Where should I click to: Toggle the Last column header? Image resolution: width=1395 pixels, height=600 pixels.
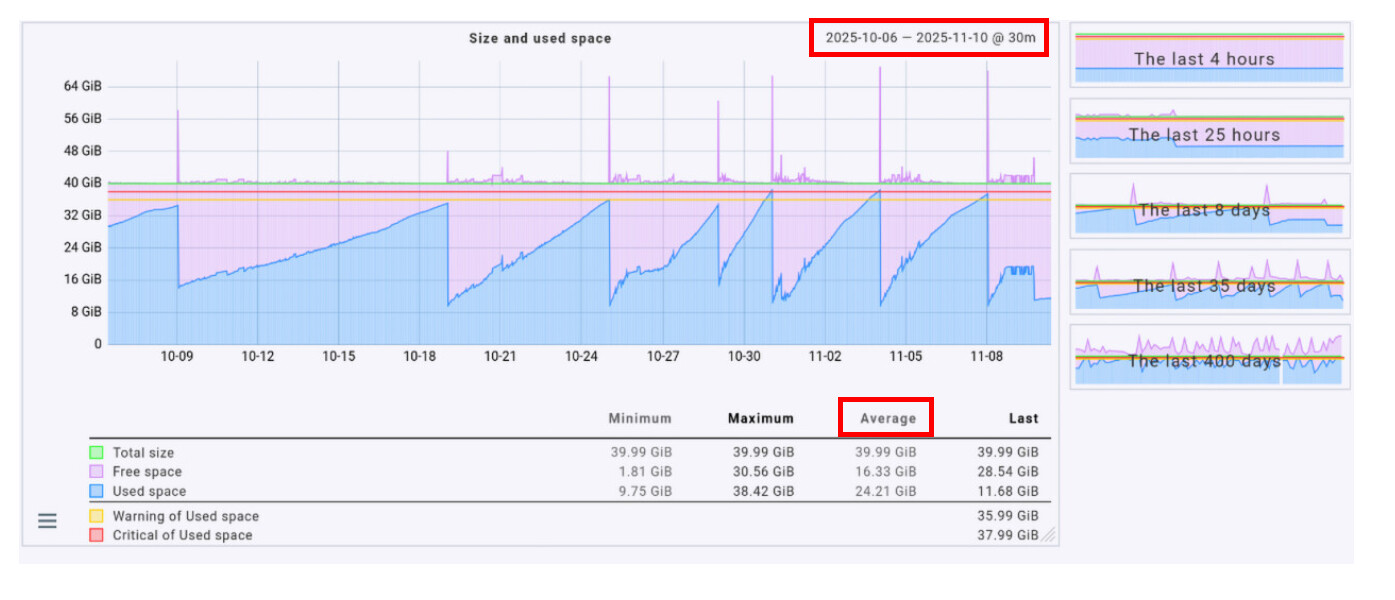(1023, 419)
